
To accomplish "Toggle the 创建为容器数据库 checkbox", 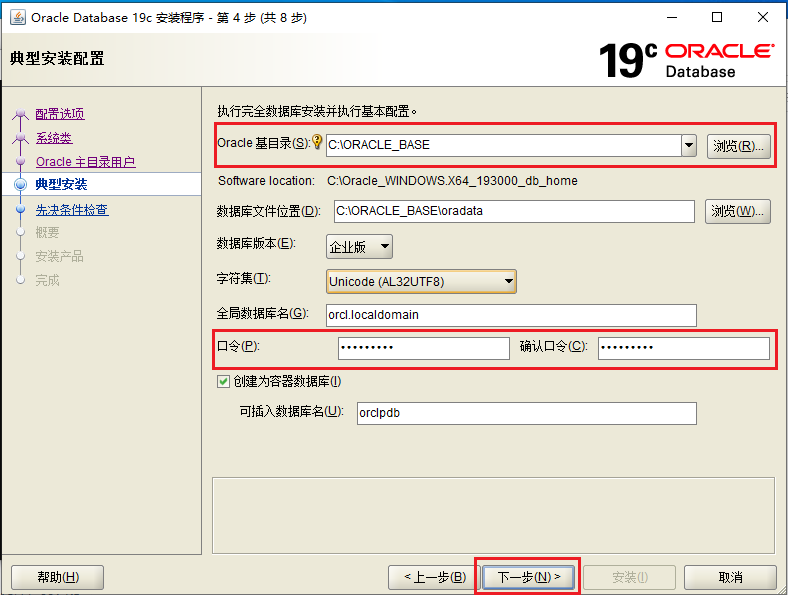I will pos(224,382).
